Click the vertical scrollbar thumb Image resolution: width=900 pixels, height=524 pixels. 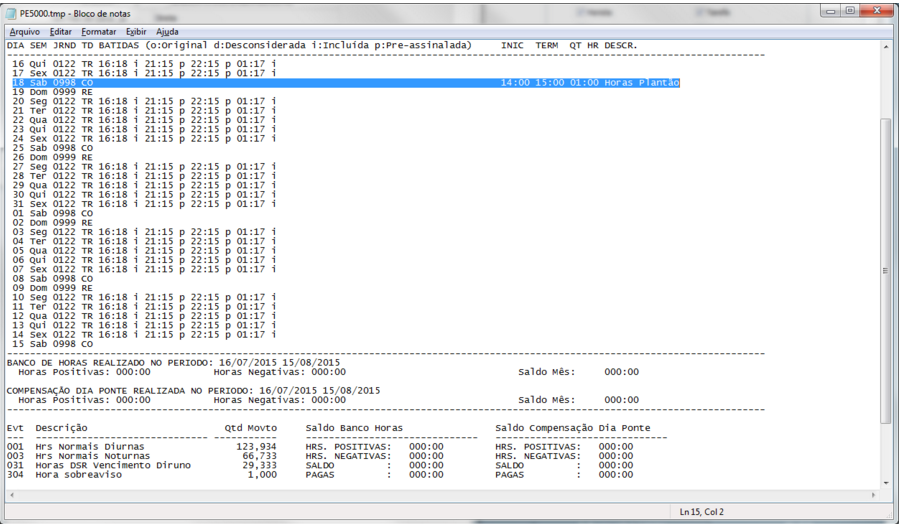pos(885,270)
